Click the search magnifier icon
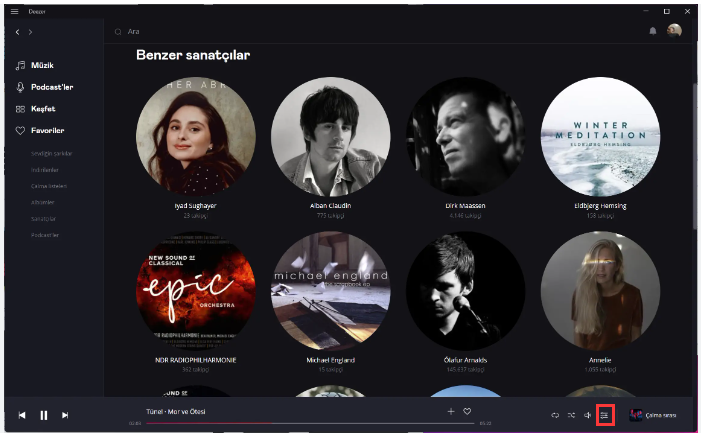This screenshot has height=438, width=701. point(118,32)
